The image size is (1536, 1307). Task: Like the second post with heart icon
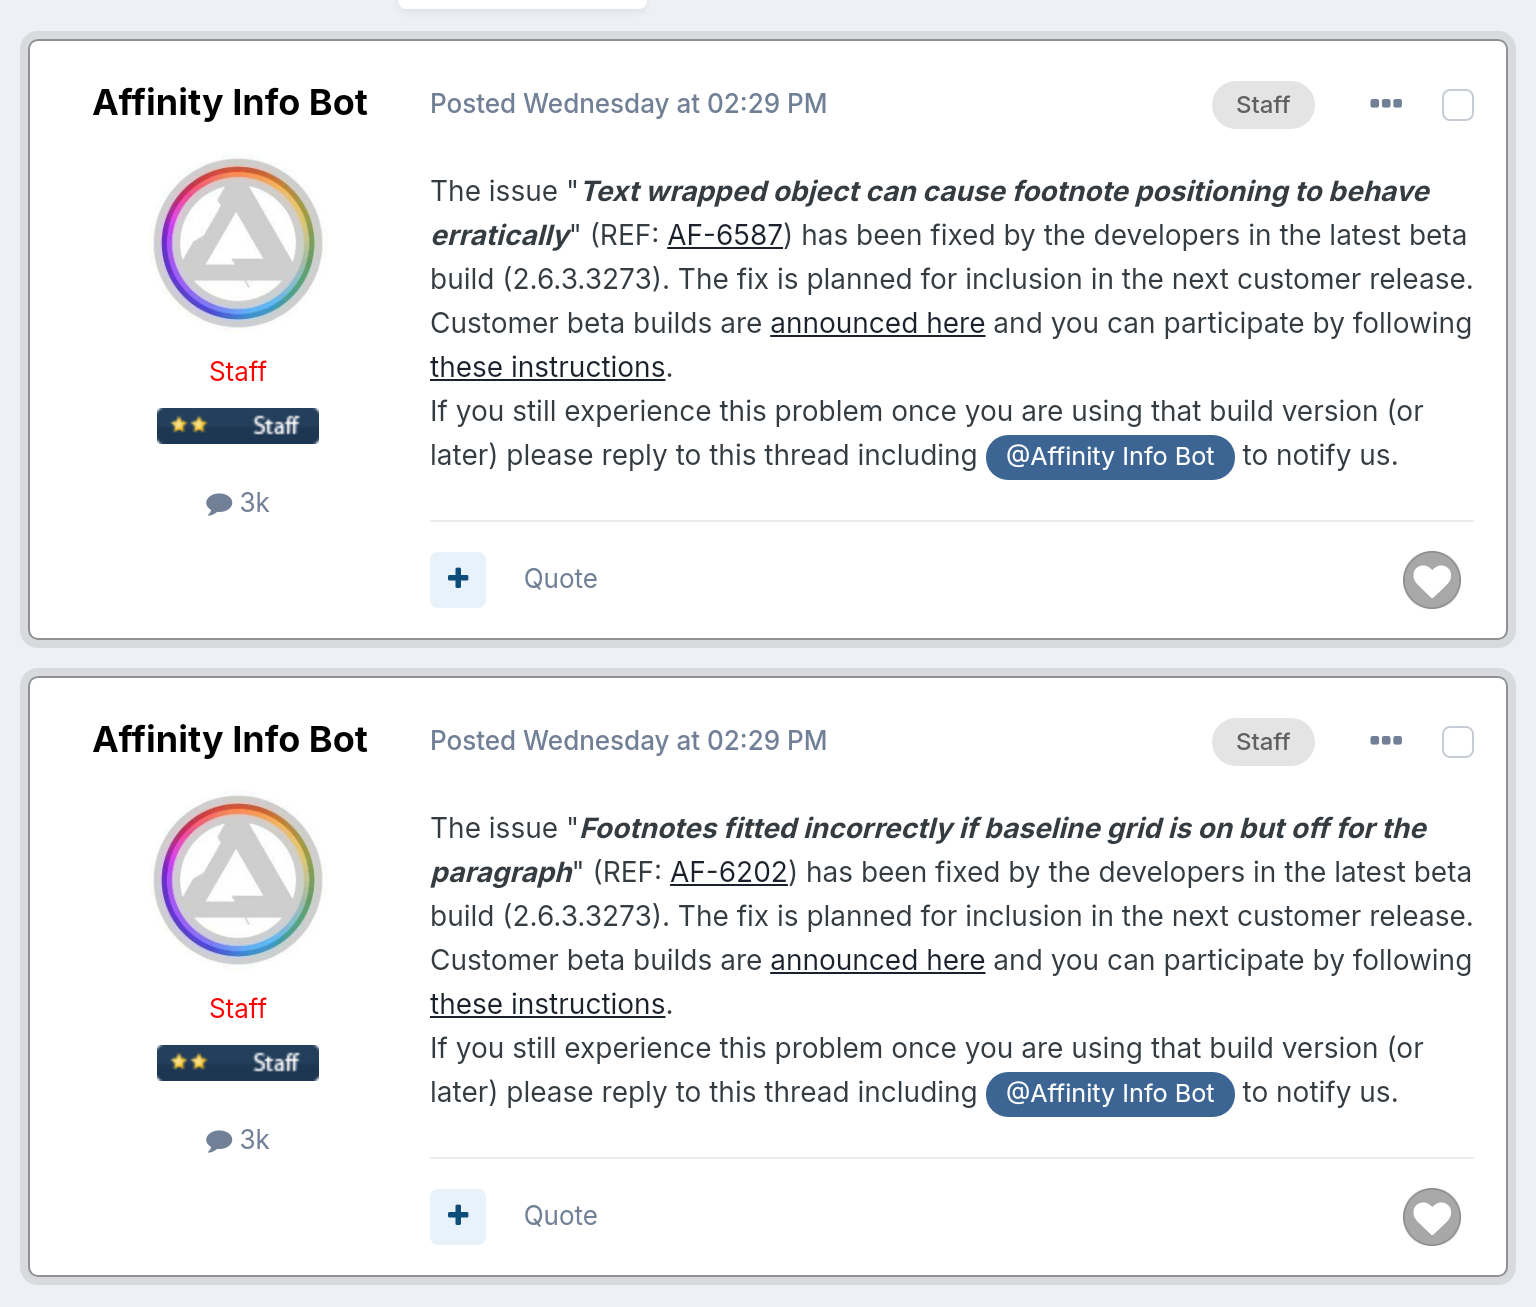point(1432,1217)
